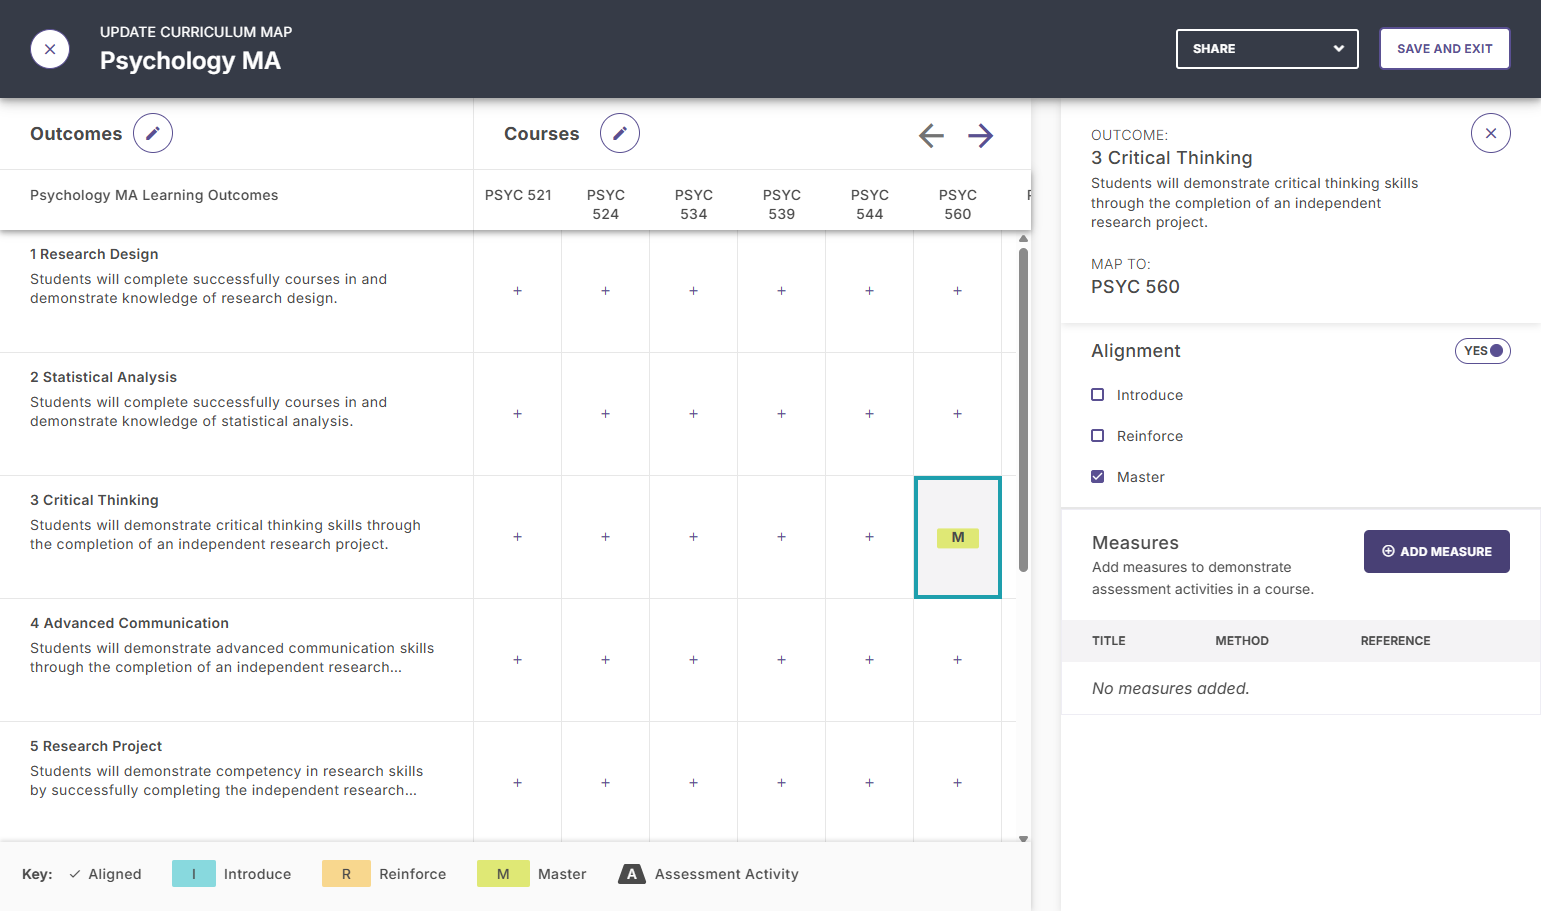Edit Courses using the pencil icon
The height and width of the screenshot is (911, 1541).
coord(620,133)
